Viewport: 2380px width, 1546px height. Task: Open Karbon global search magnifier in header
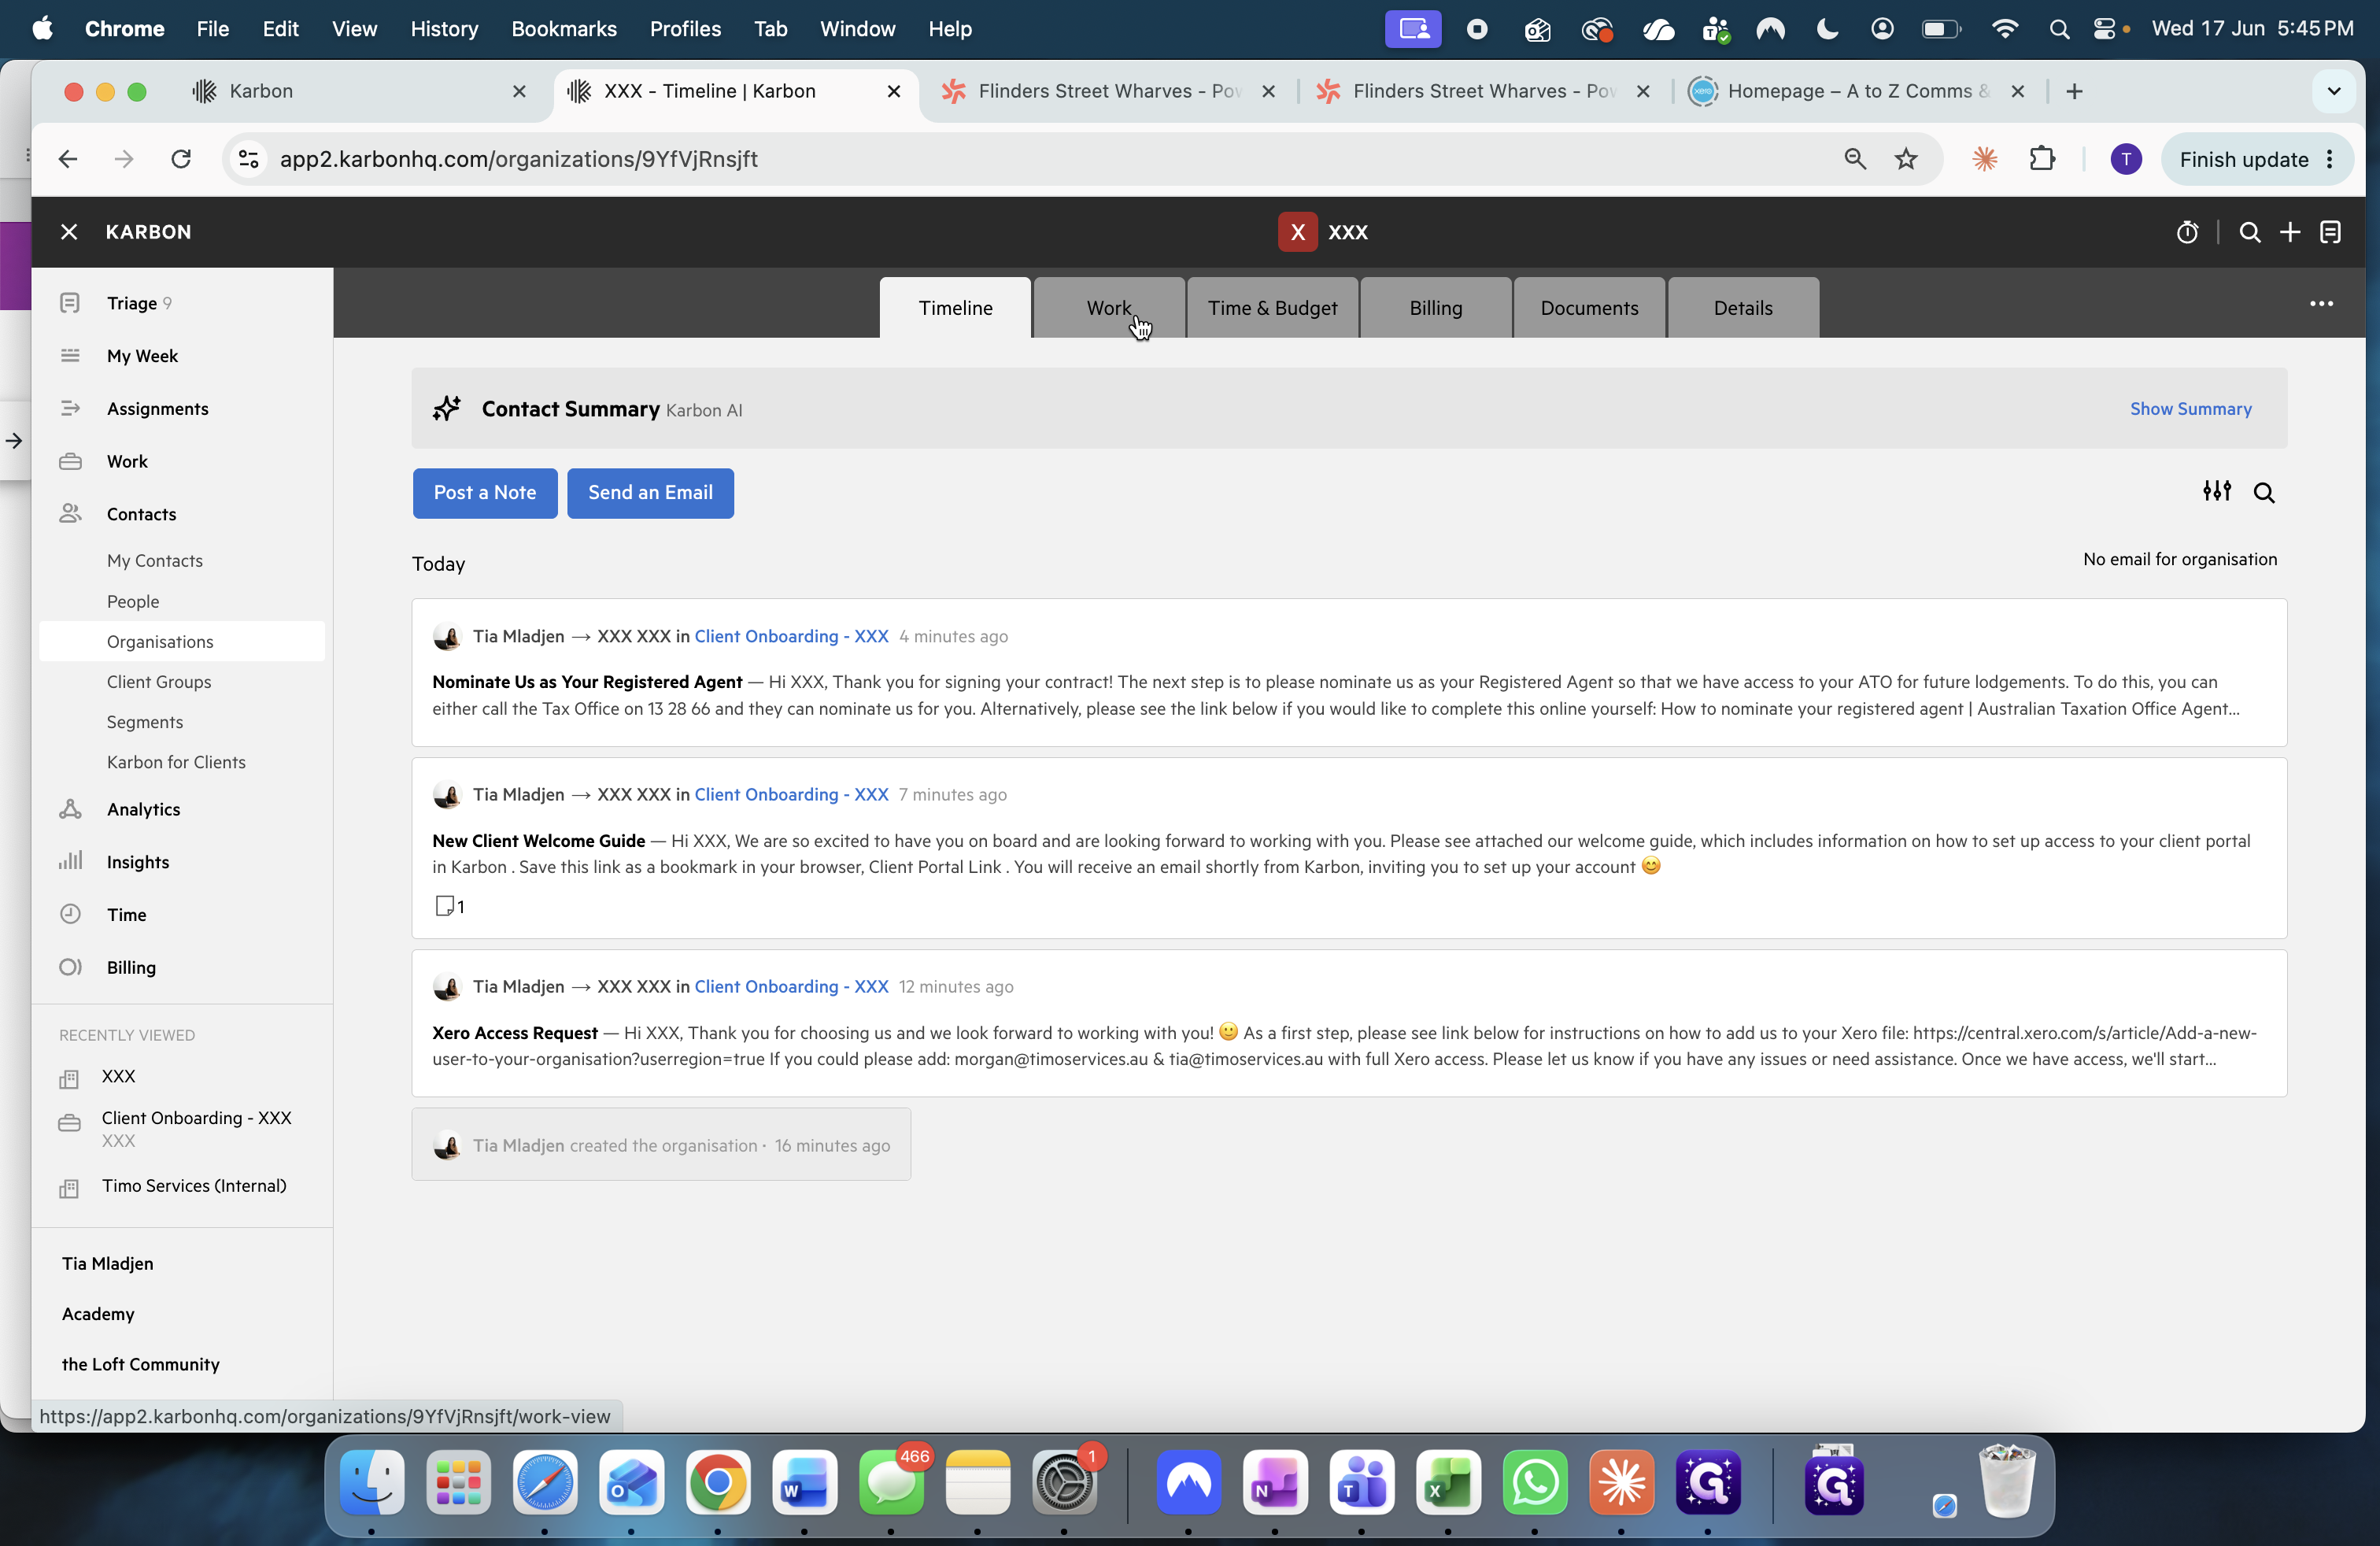2250,232
